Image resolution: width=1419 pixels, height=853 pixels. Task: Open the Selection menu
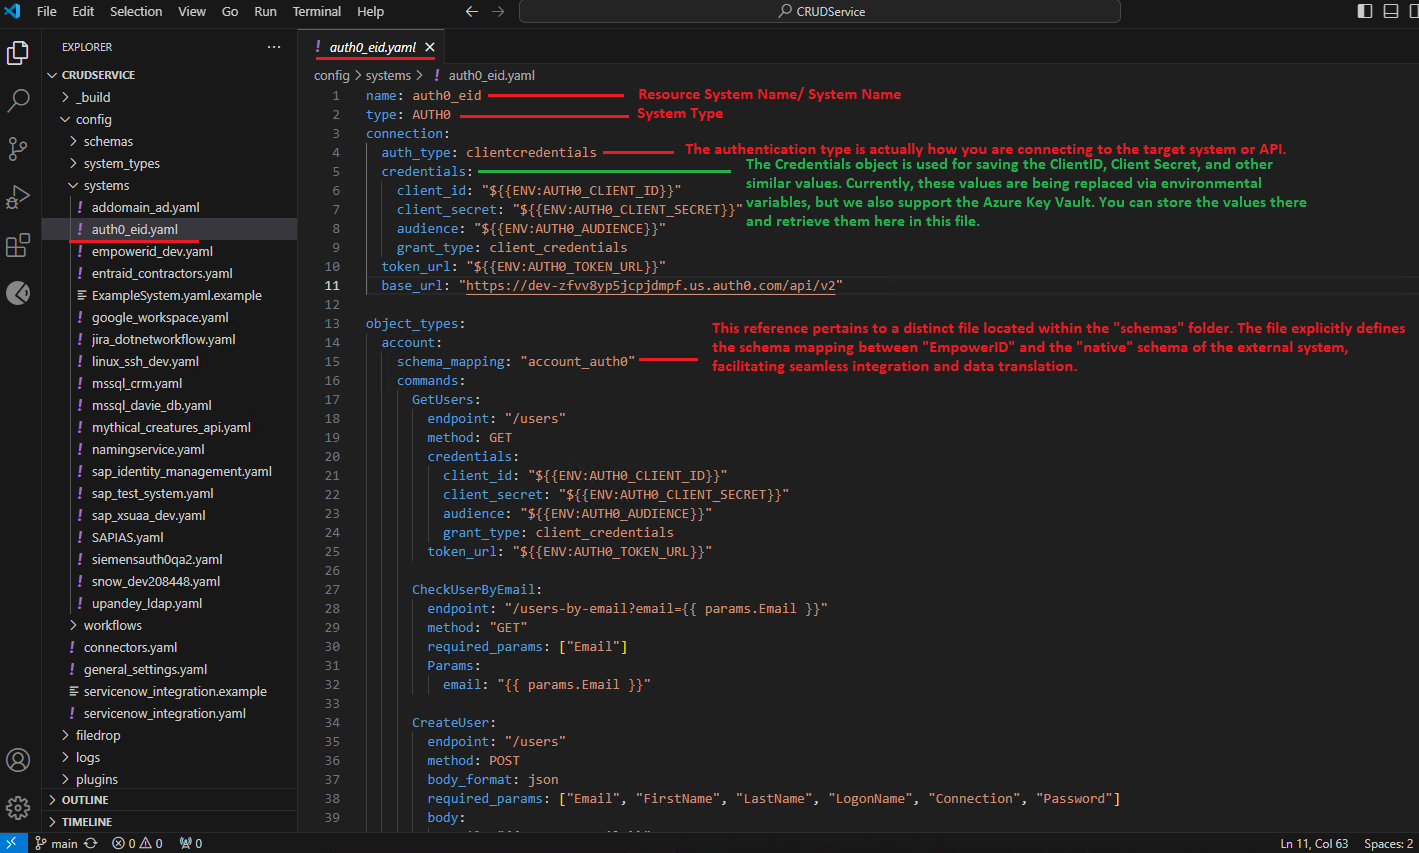pyautogui.click(x=136, y=11)
